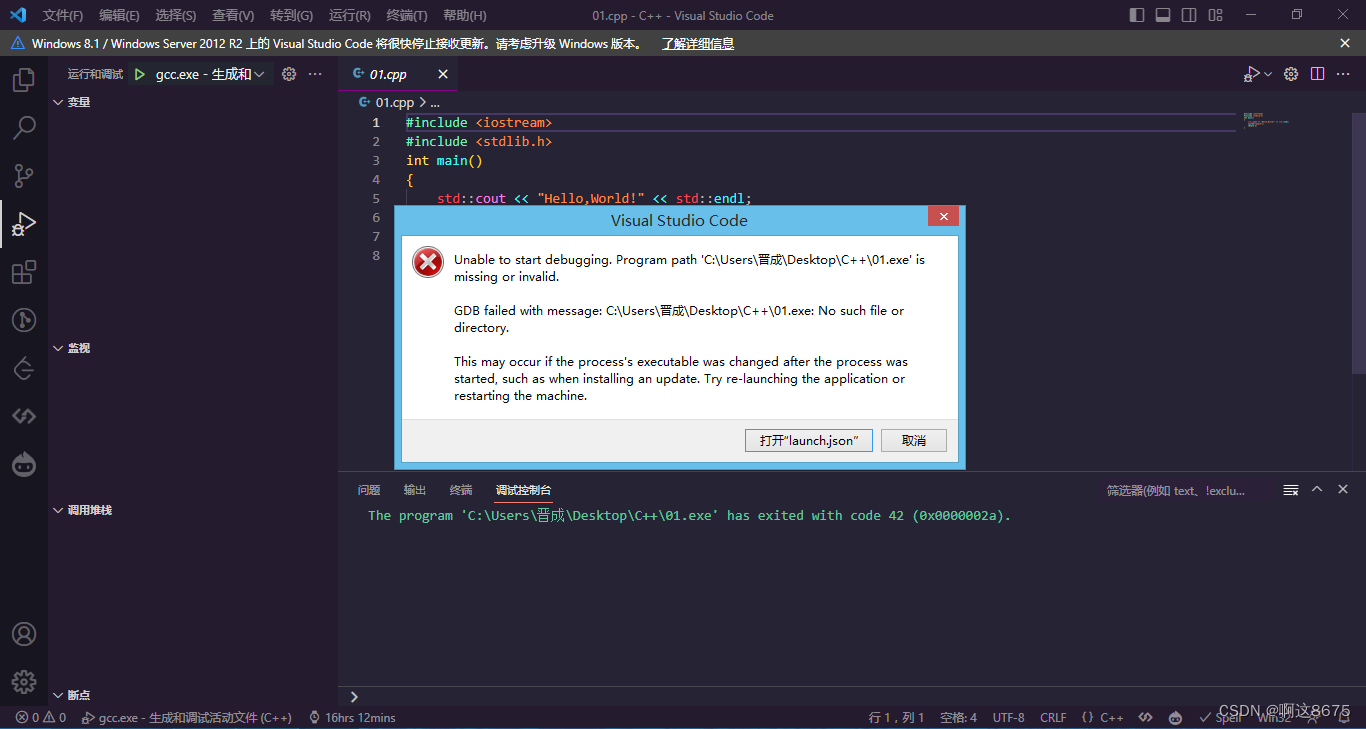Maximize the panel with the up chevron
This screenshot has width=1366, height=729.
pyautogui.click(x=1317, y=489)
